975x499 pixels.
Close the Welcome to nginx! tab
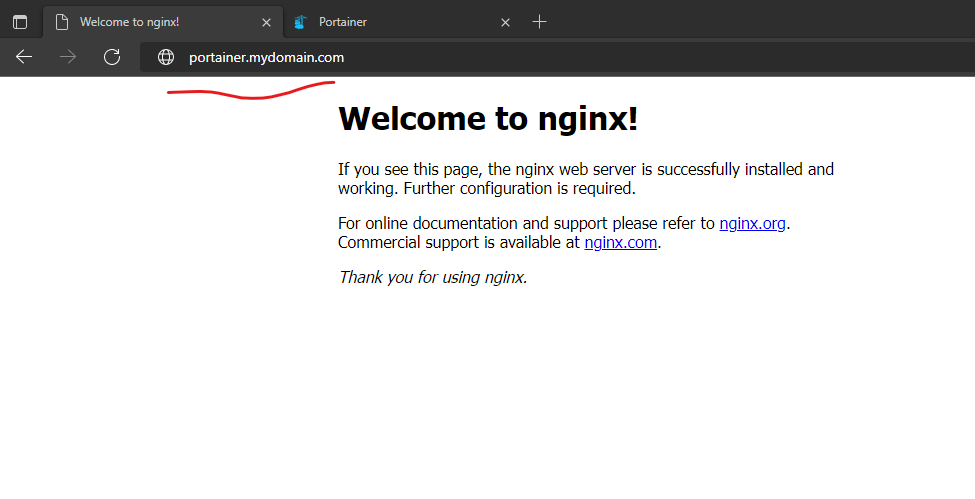tap(266, 22)
